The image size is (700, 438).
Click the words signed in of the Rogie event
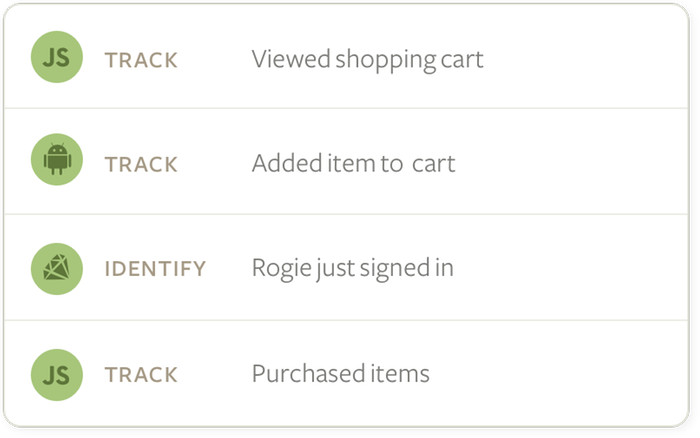coord(407,269)
